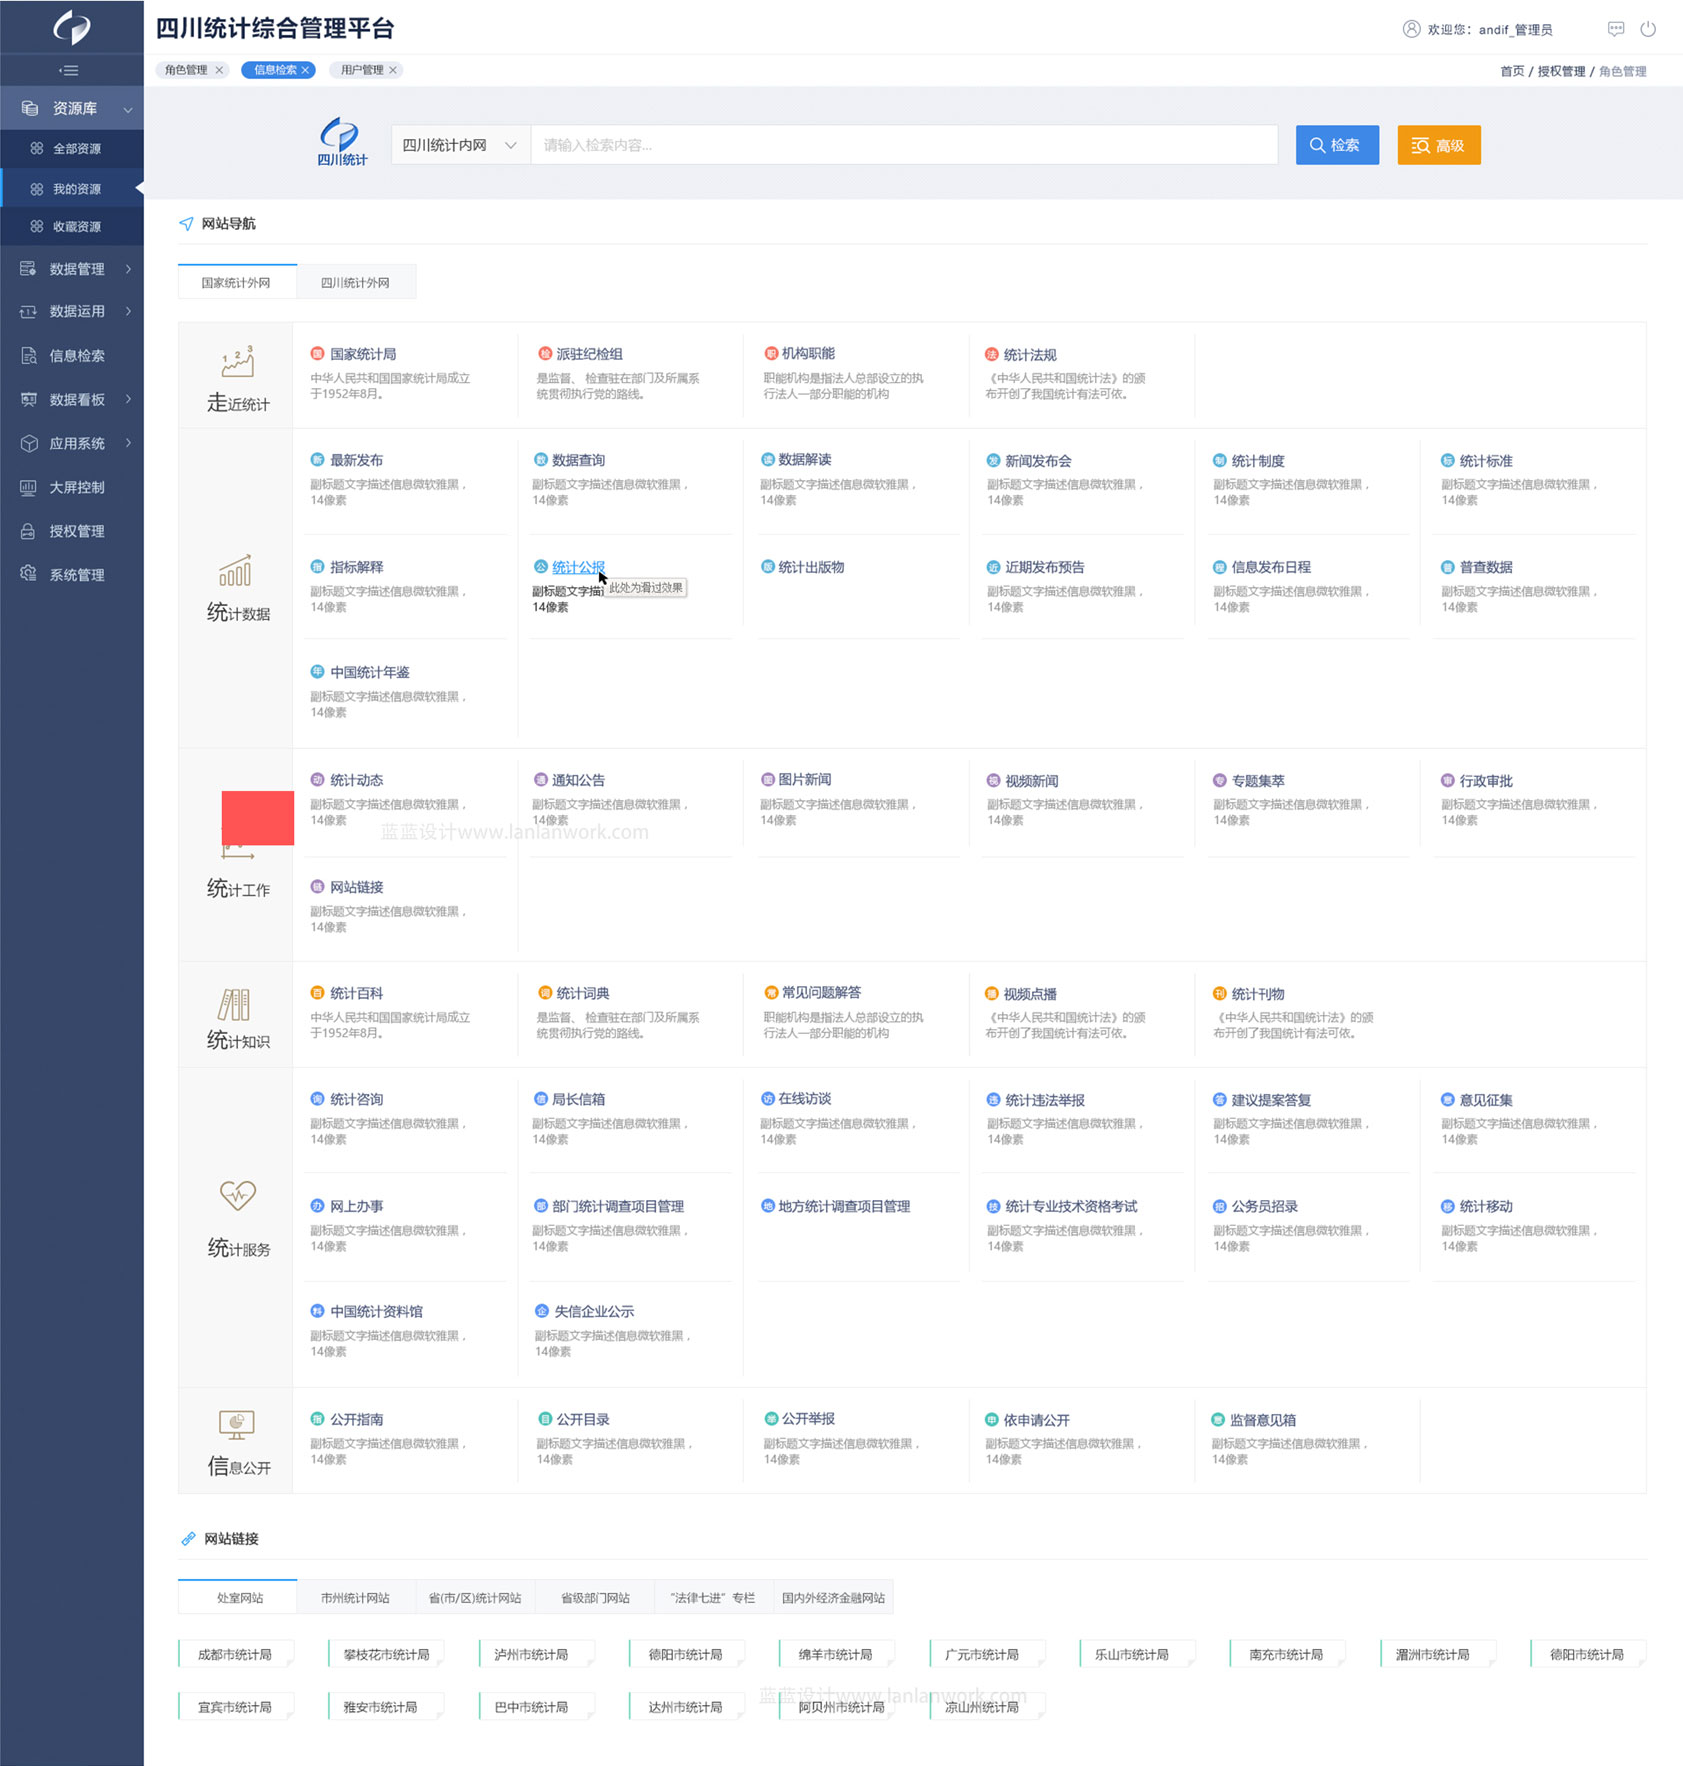Click the search content input field
The width and height of the screenshot is (1683, 1766).
[x=903, y=145]
